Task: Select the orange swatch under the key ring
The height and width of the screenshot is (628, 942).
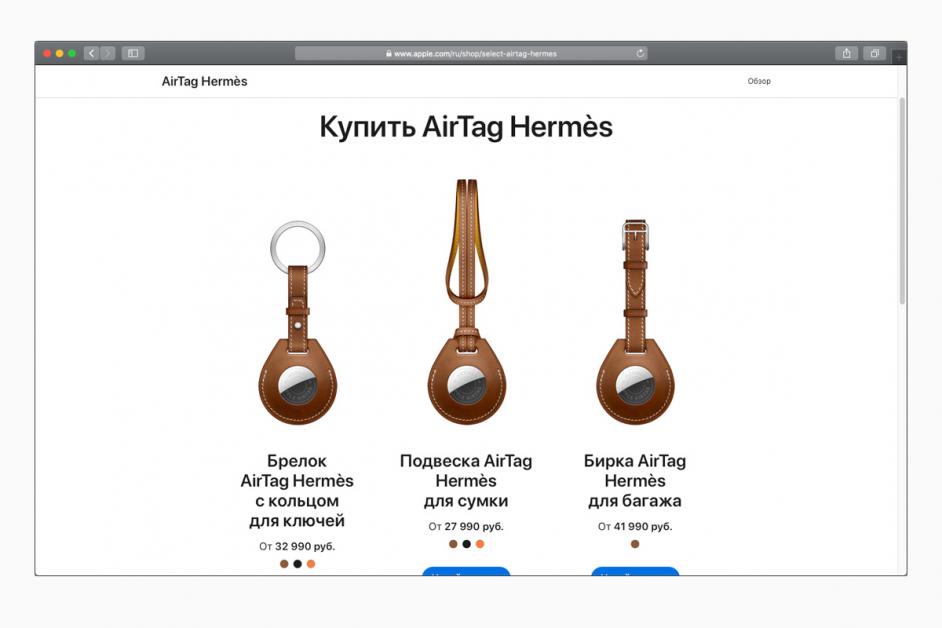Action: pos(311,564)
